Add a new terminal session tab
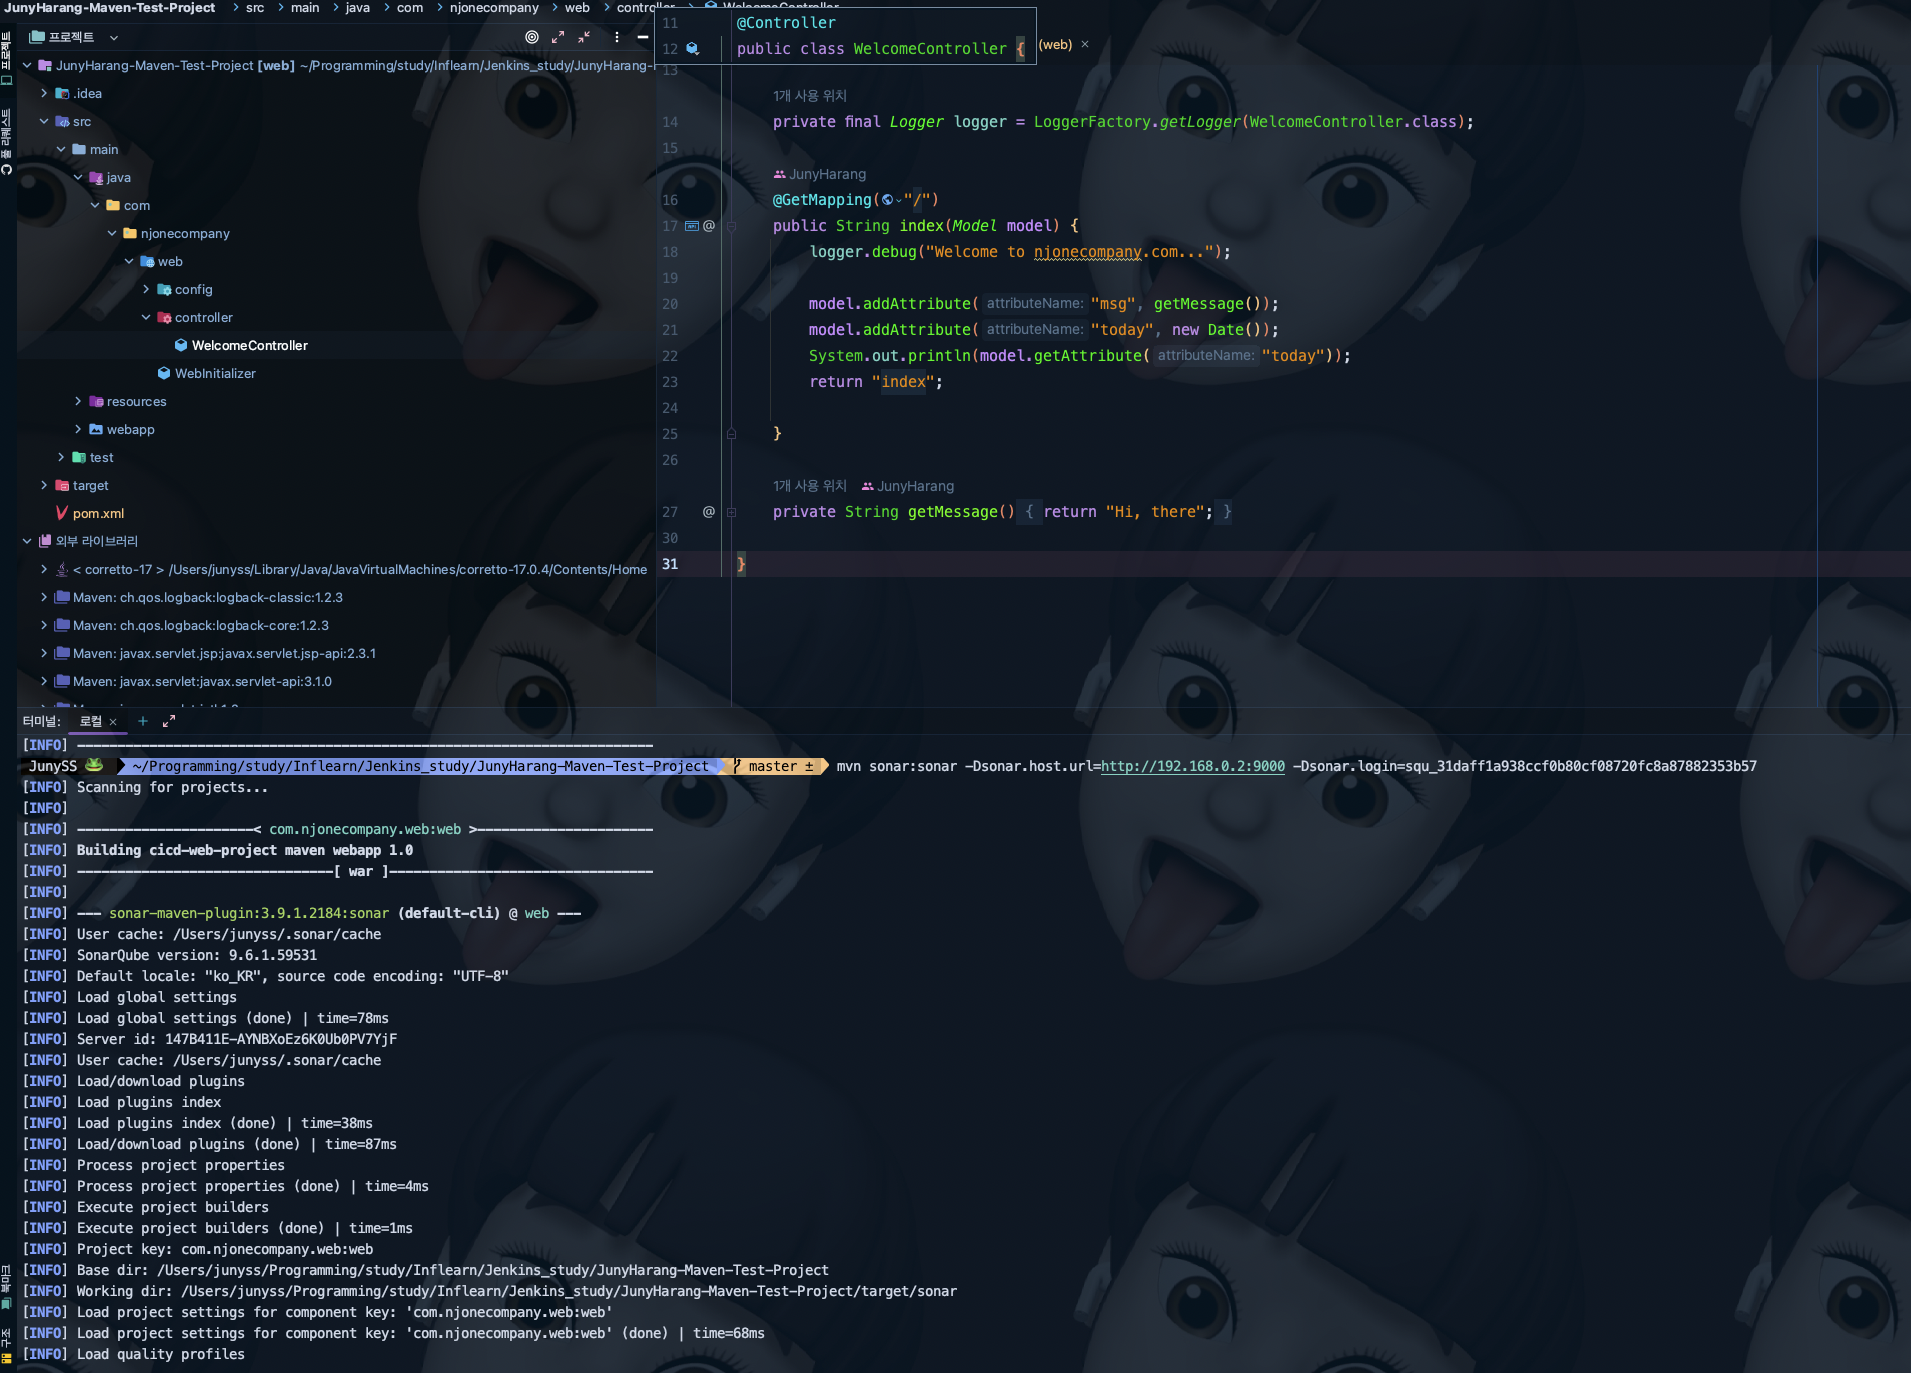The width and height of the screenshot is (1911, 1373). click(x=143, y=721)
